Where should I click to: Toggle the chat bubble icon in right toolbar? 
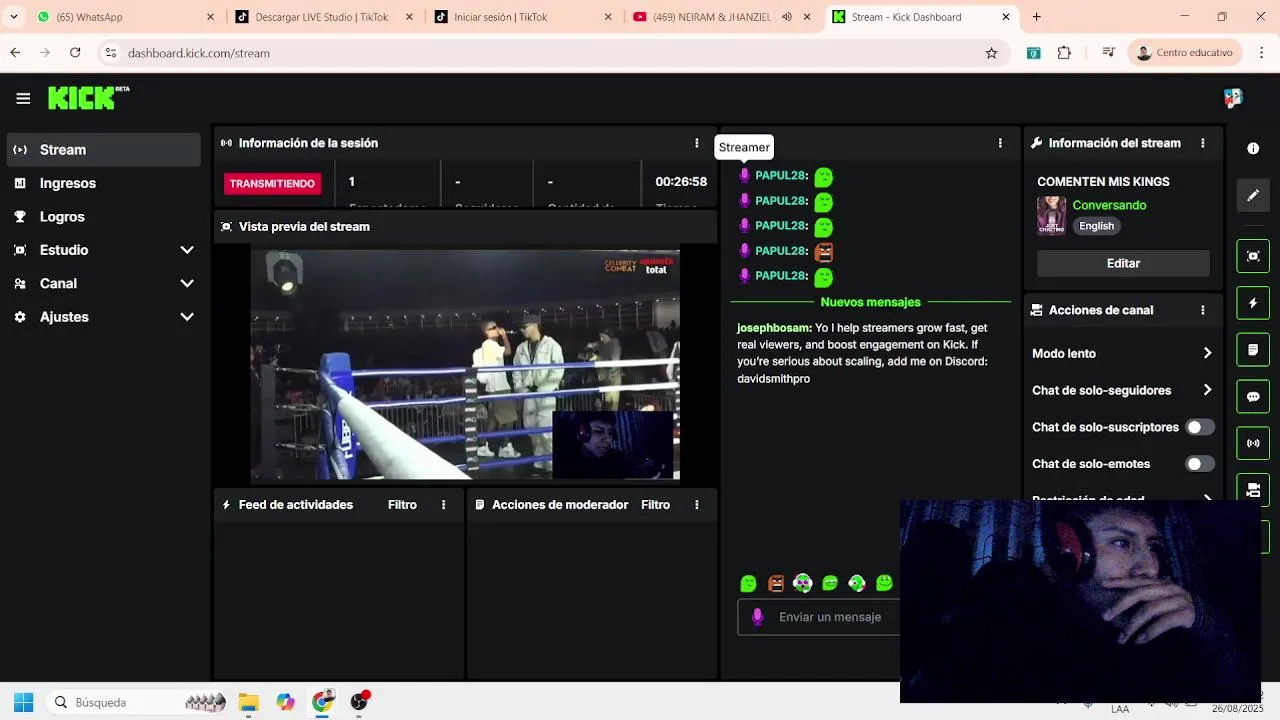click(x=1253, y=397)
